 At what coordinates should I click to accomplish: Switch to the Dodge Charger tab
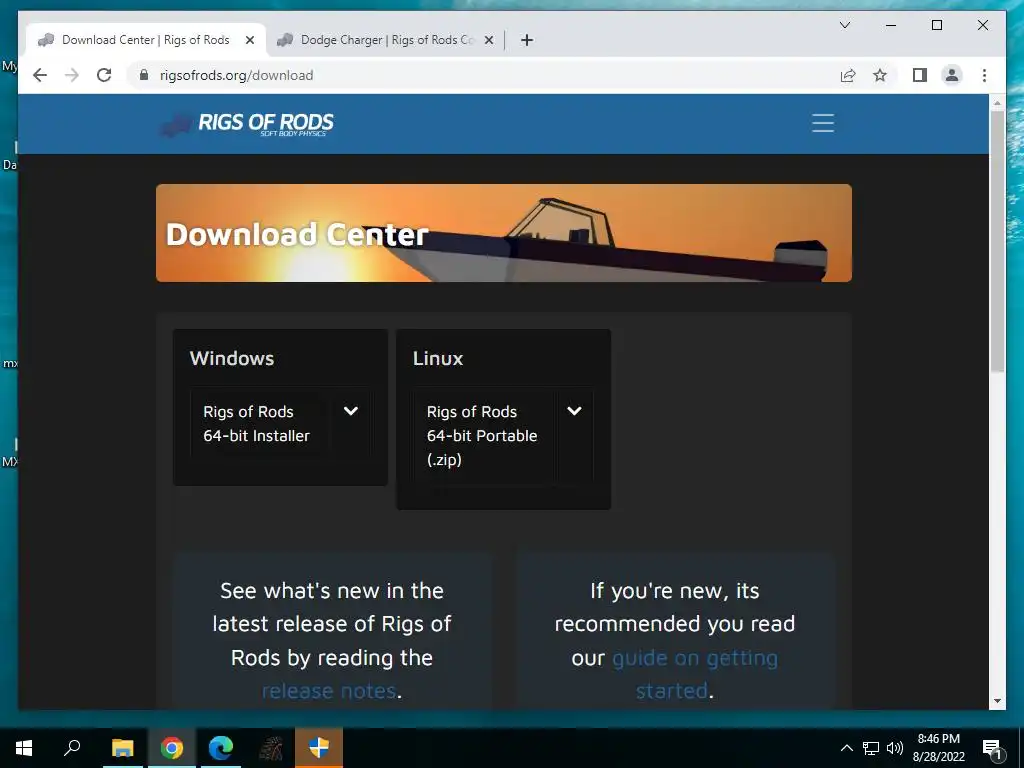tap(386, 40)
